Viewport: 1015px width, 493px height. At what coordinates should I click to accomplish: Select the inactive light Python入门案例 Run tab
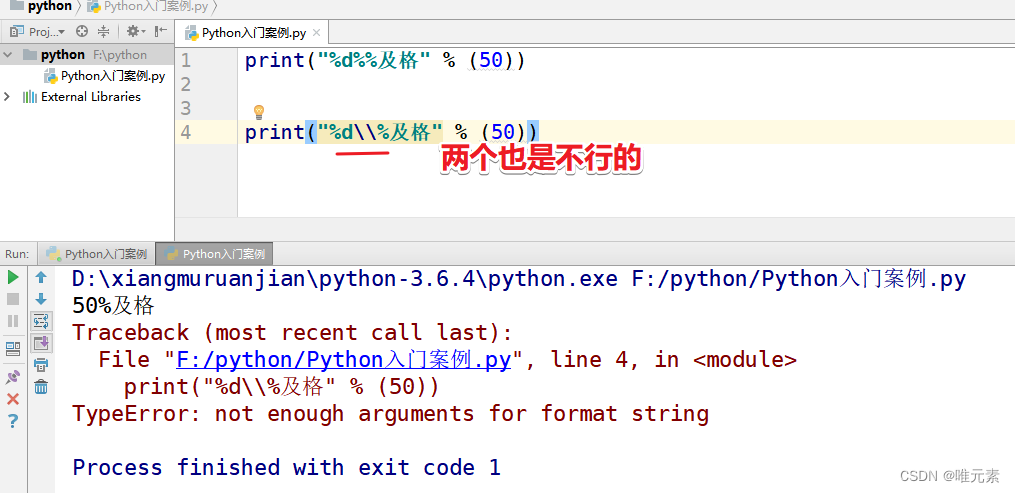click(97, 254)
